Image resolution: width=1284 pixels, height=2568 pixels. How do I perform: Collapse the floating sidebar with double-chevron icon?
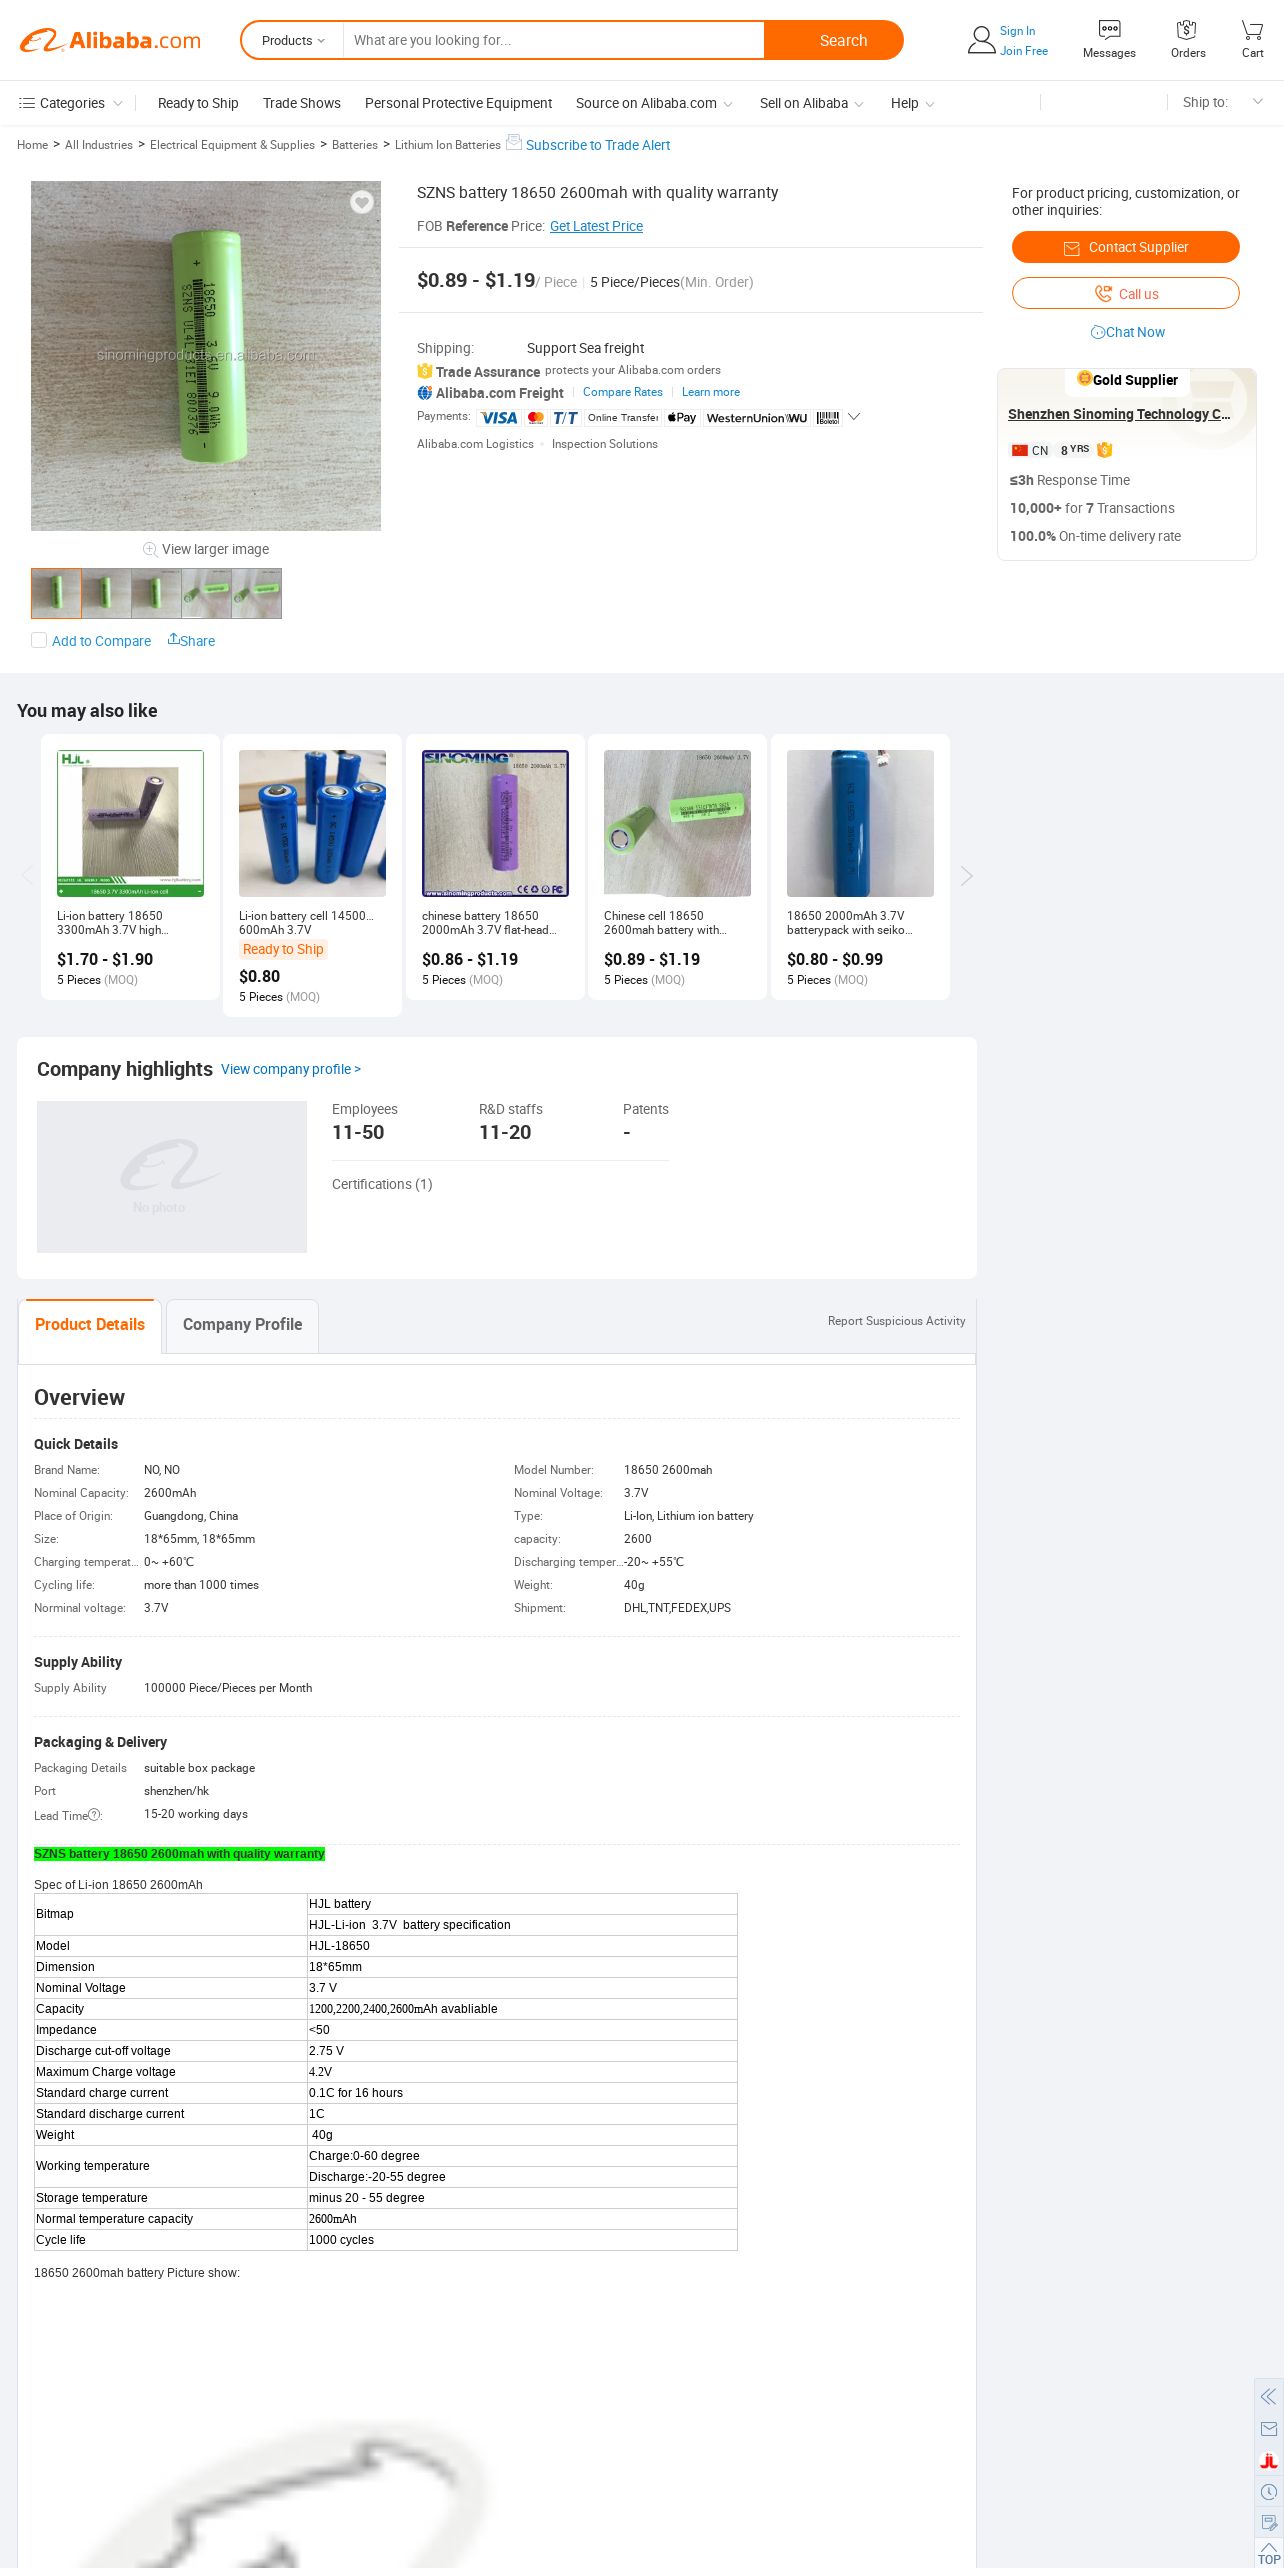(x=1269, y=2397)
